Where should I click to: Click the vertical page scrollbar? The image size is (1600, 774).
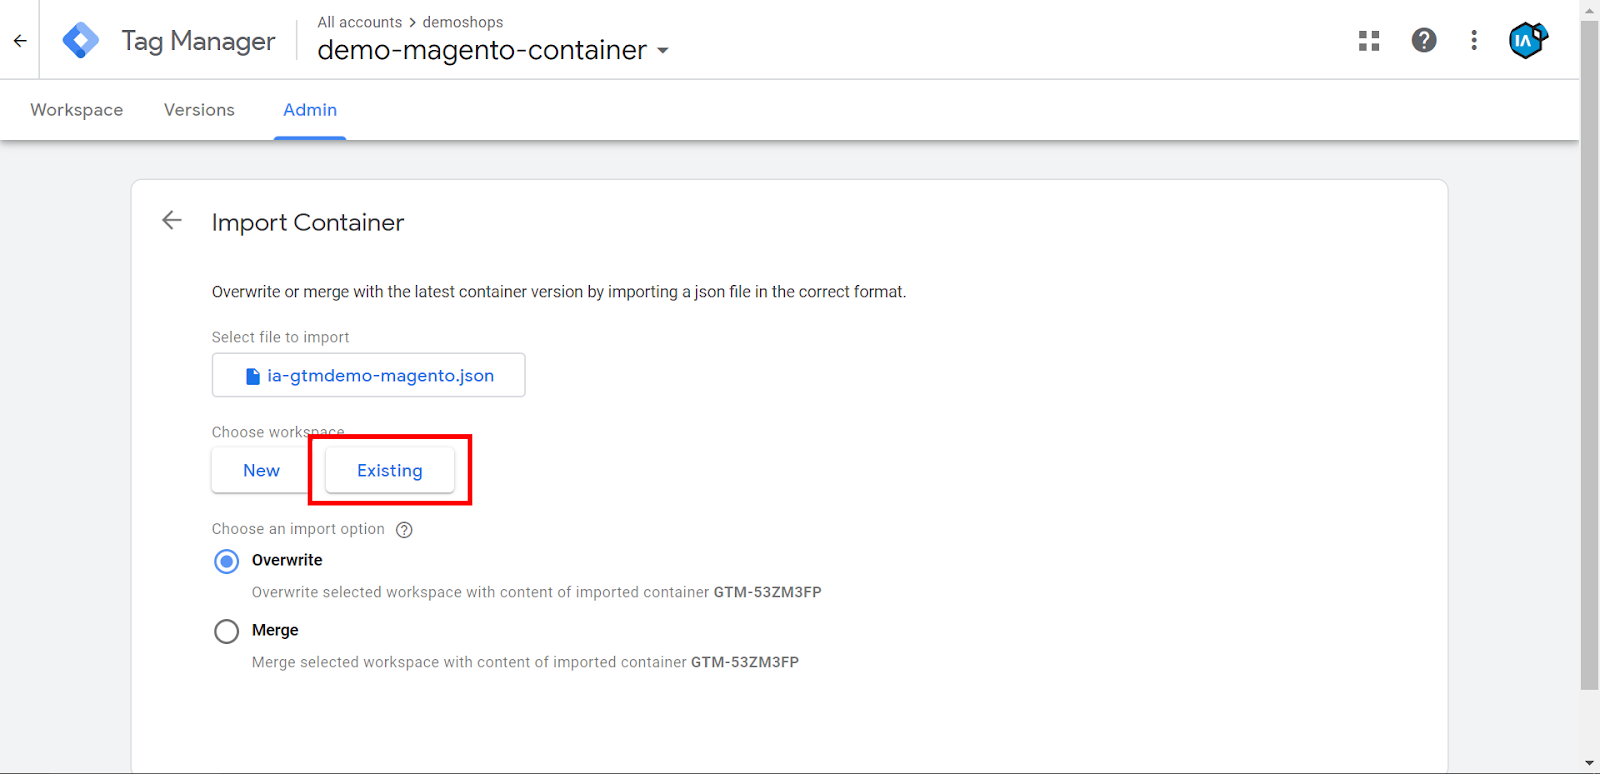tap(1589, 350)
